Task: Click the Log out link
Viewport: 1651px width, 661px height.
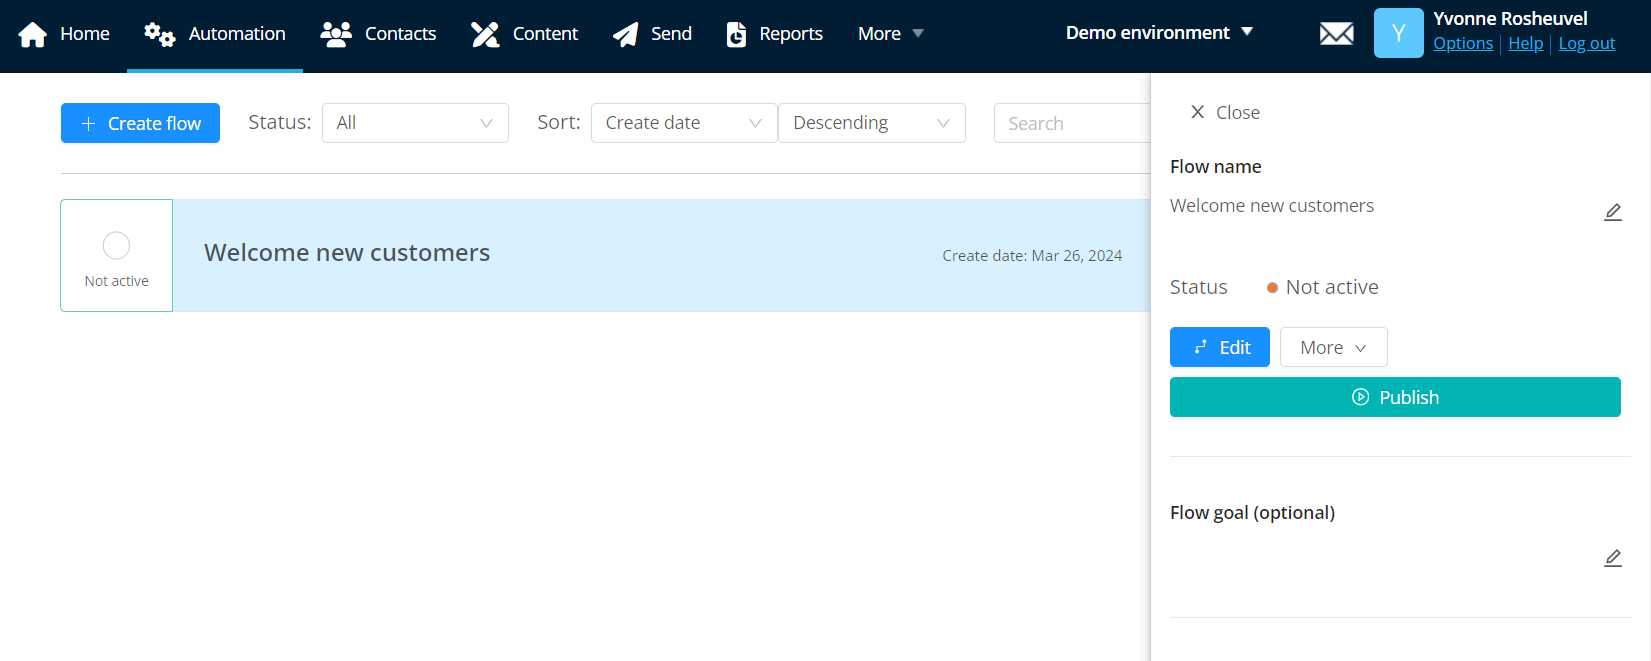Action: pos(1586,43)
